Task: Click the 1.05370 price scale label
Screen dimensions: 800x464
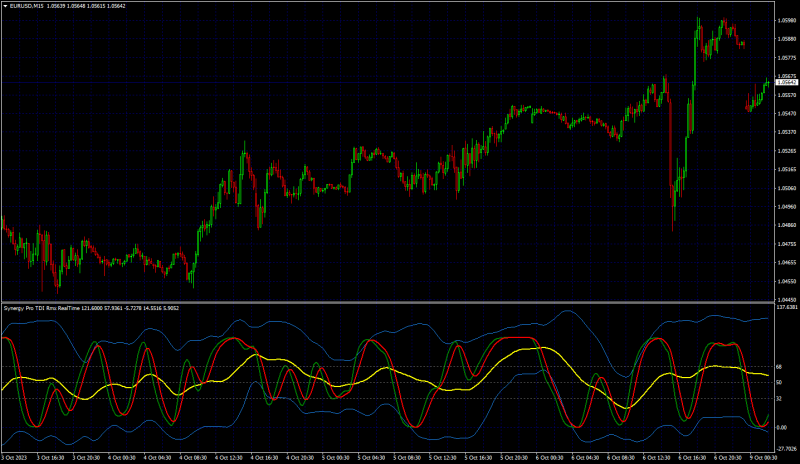Action: click(x=786, y=132)
